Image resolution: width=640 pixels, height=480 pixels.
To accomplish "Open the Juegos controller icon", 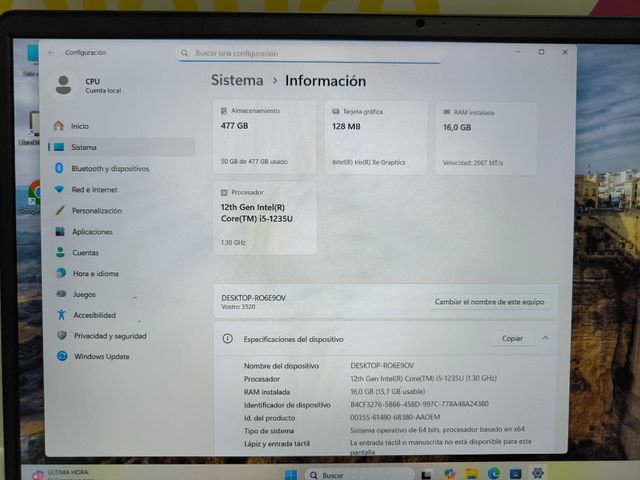I will tap(61, 294).
